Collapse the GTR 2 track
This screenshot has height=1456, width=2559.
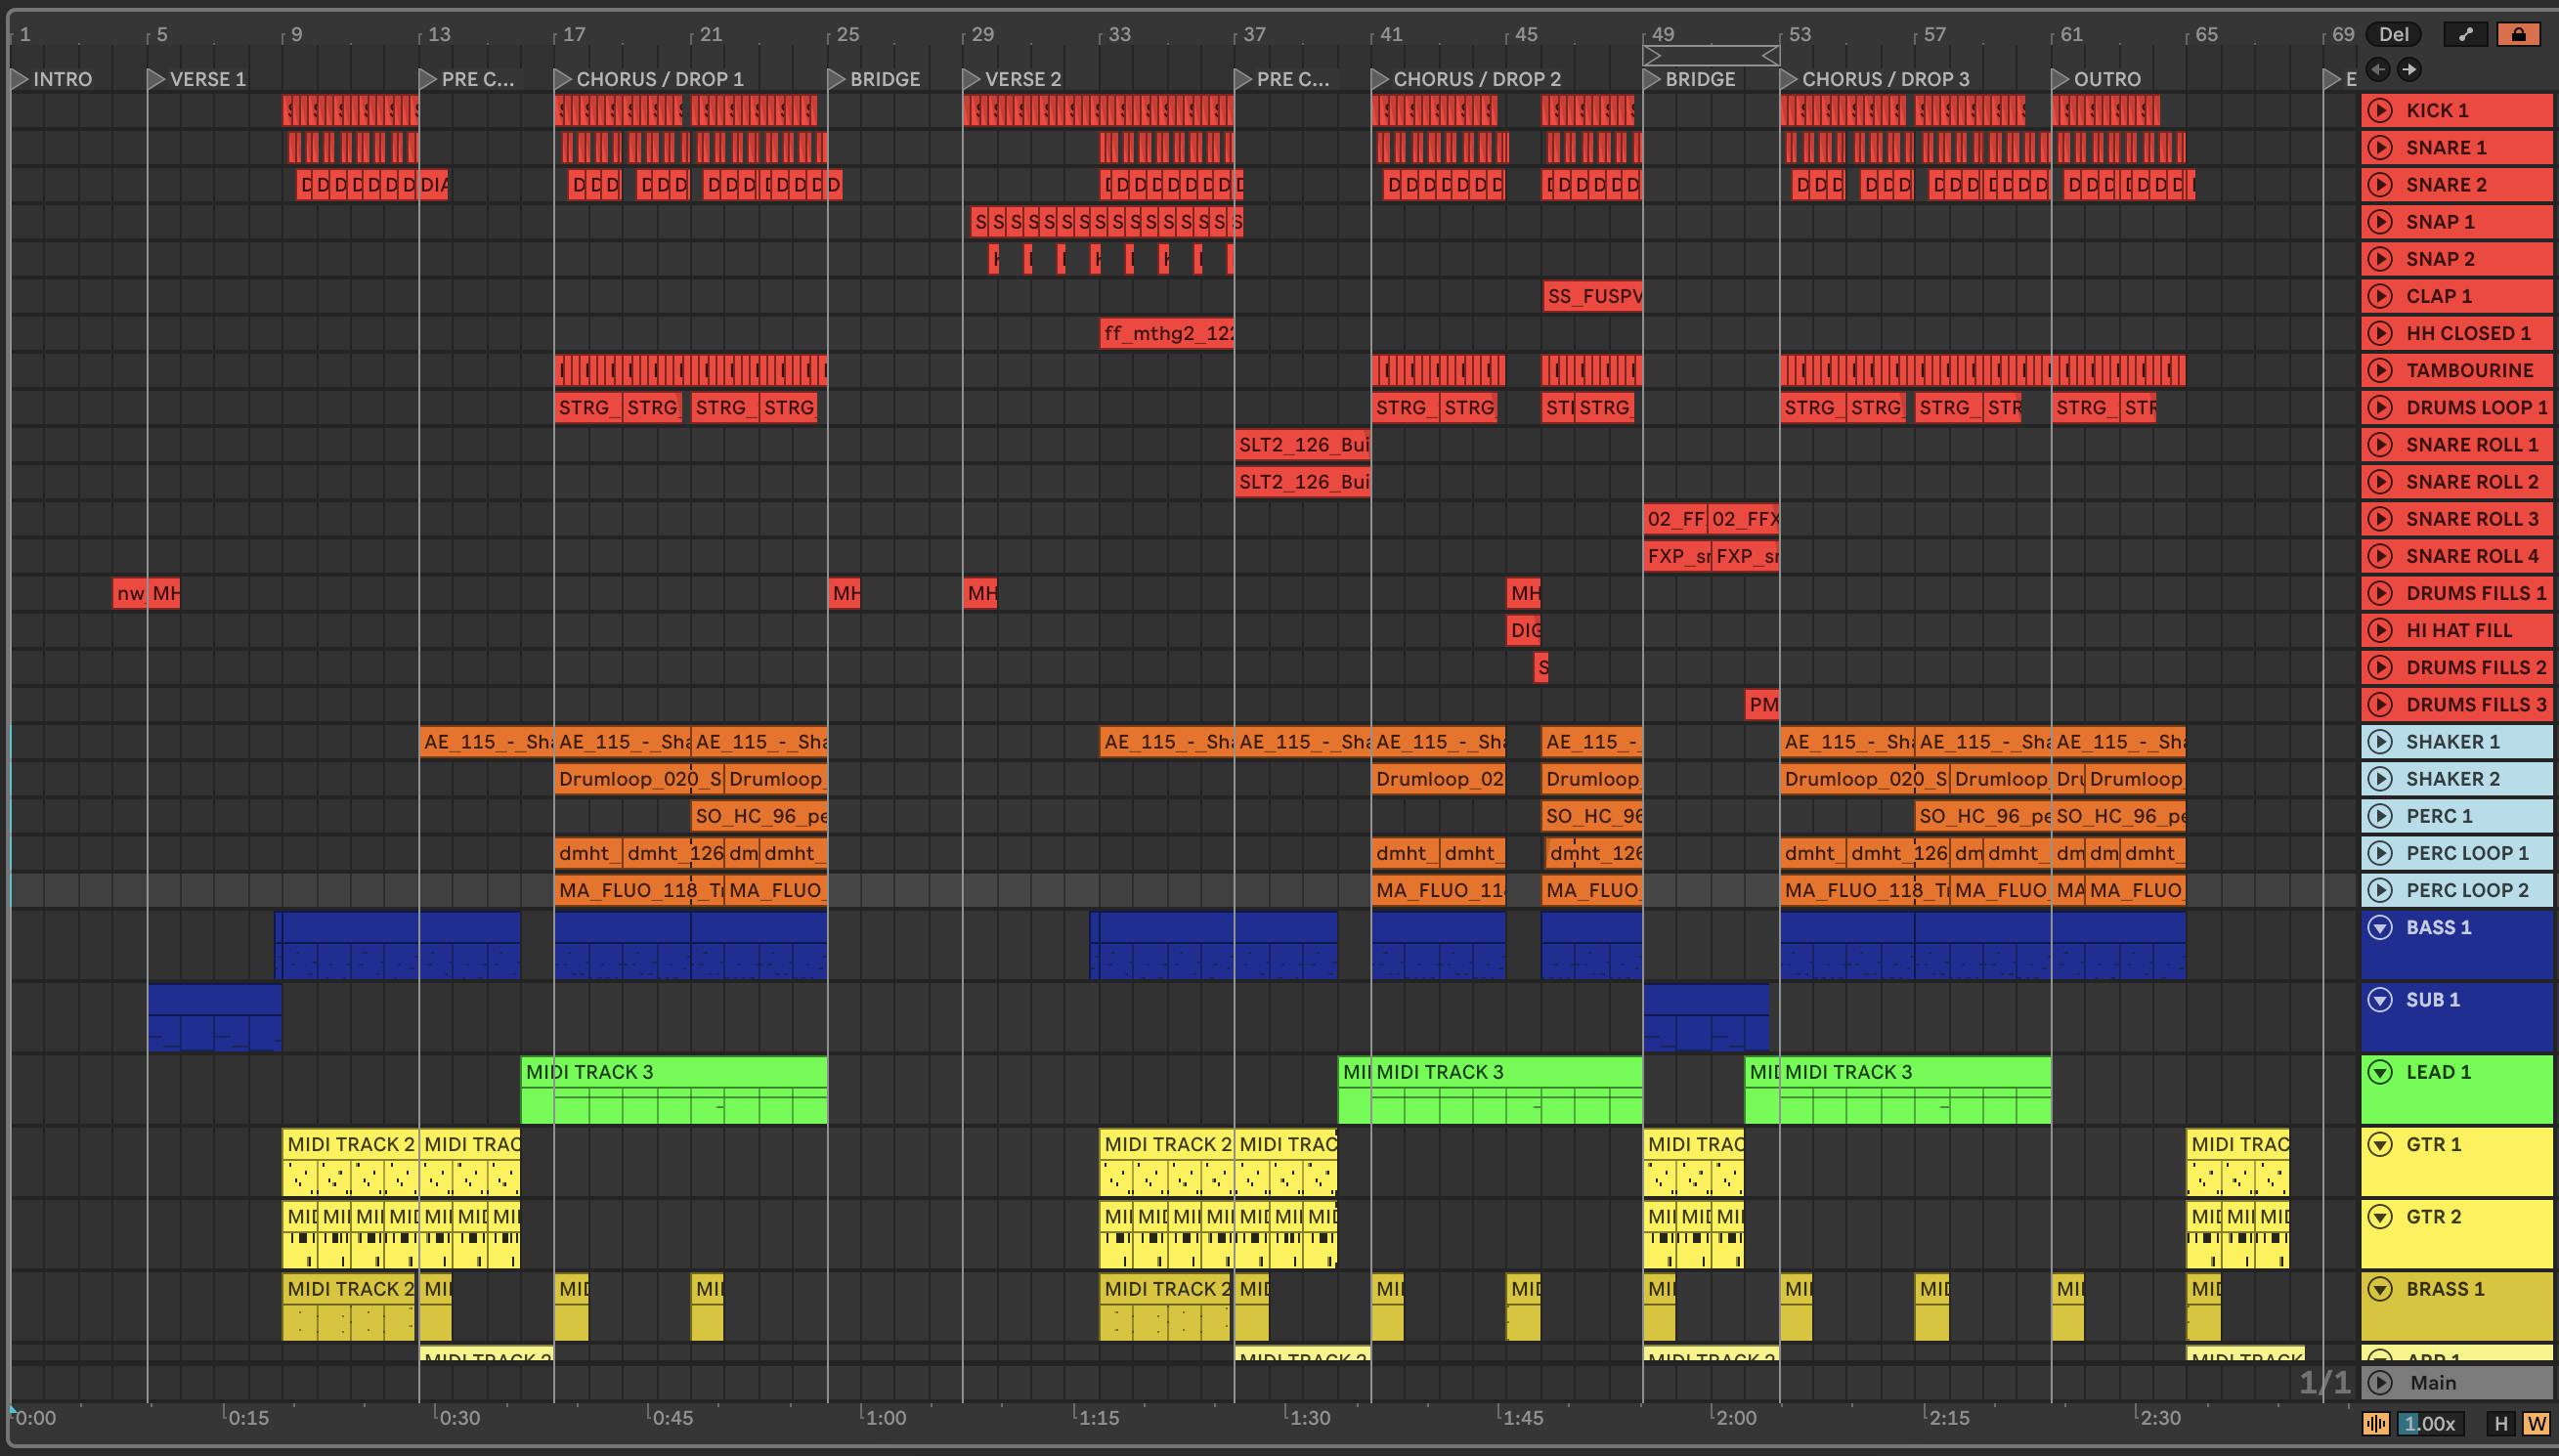click(2380, 1216)
